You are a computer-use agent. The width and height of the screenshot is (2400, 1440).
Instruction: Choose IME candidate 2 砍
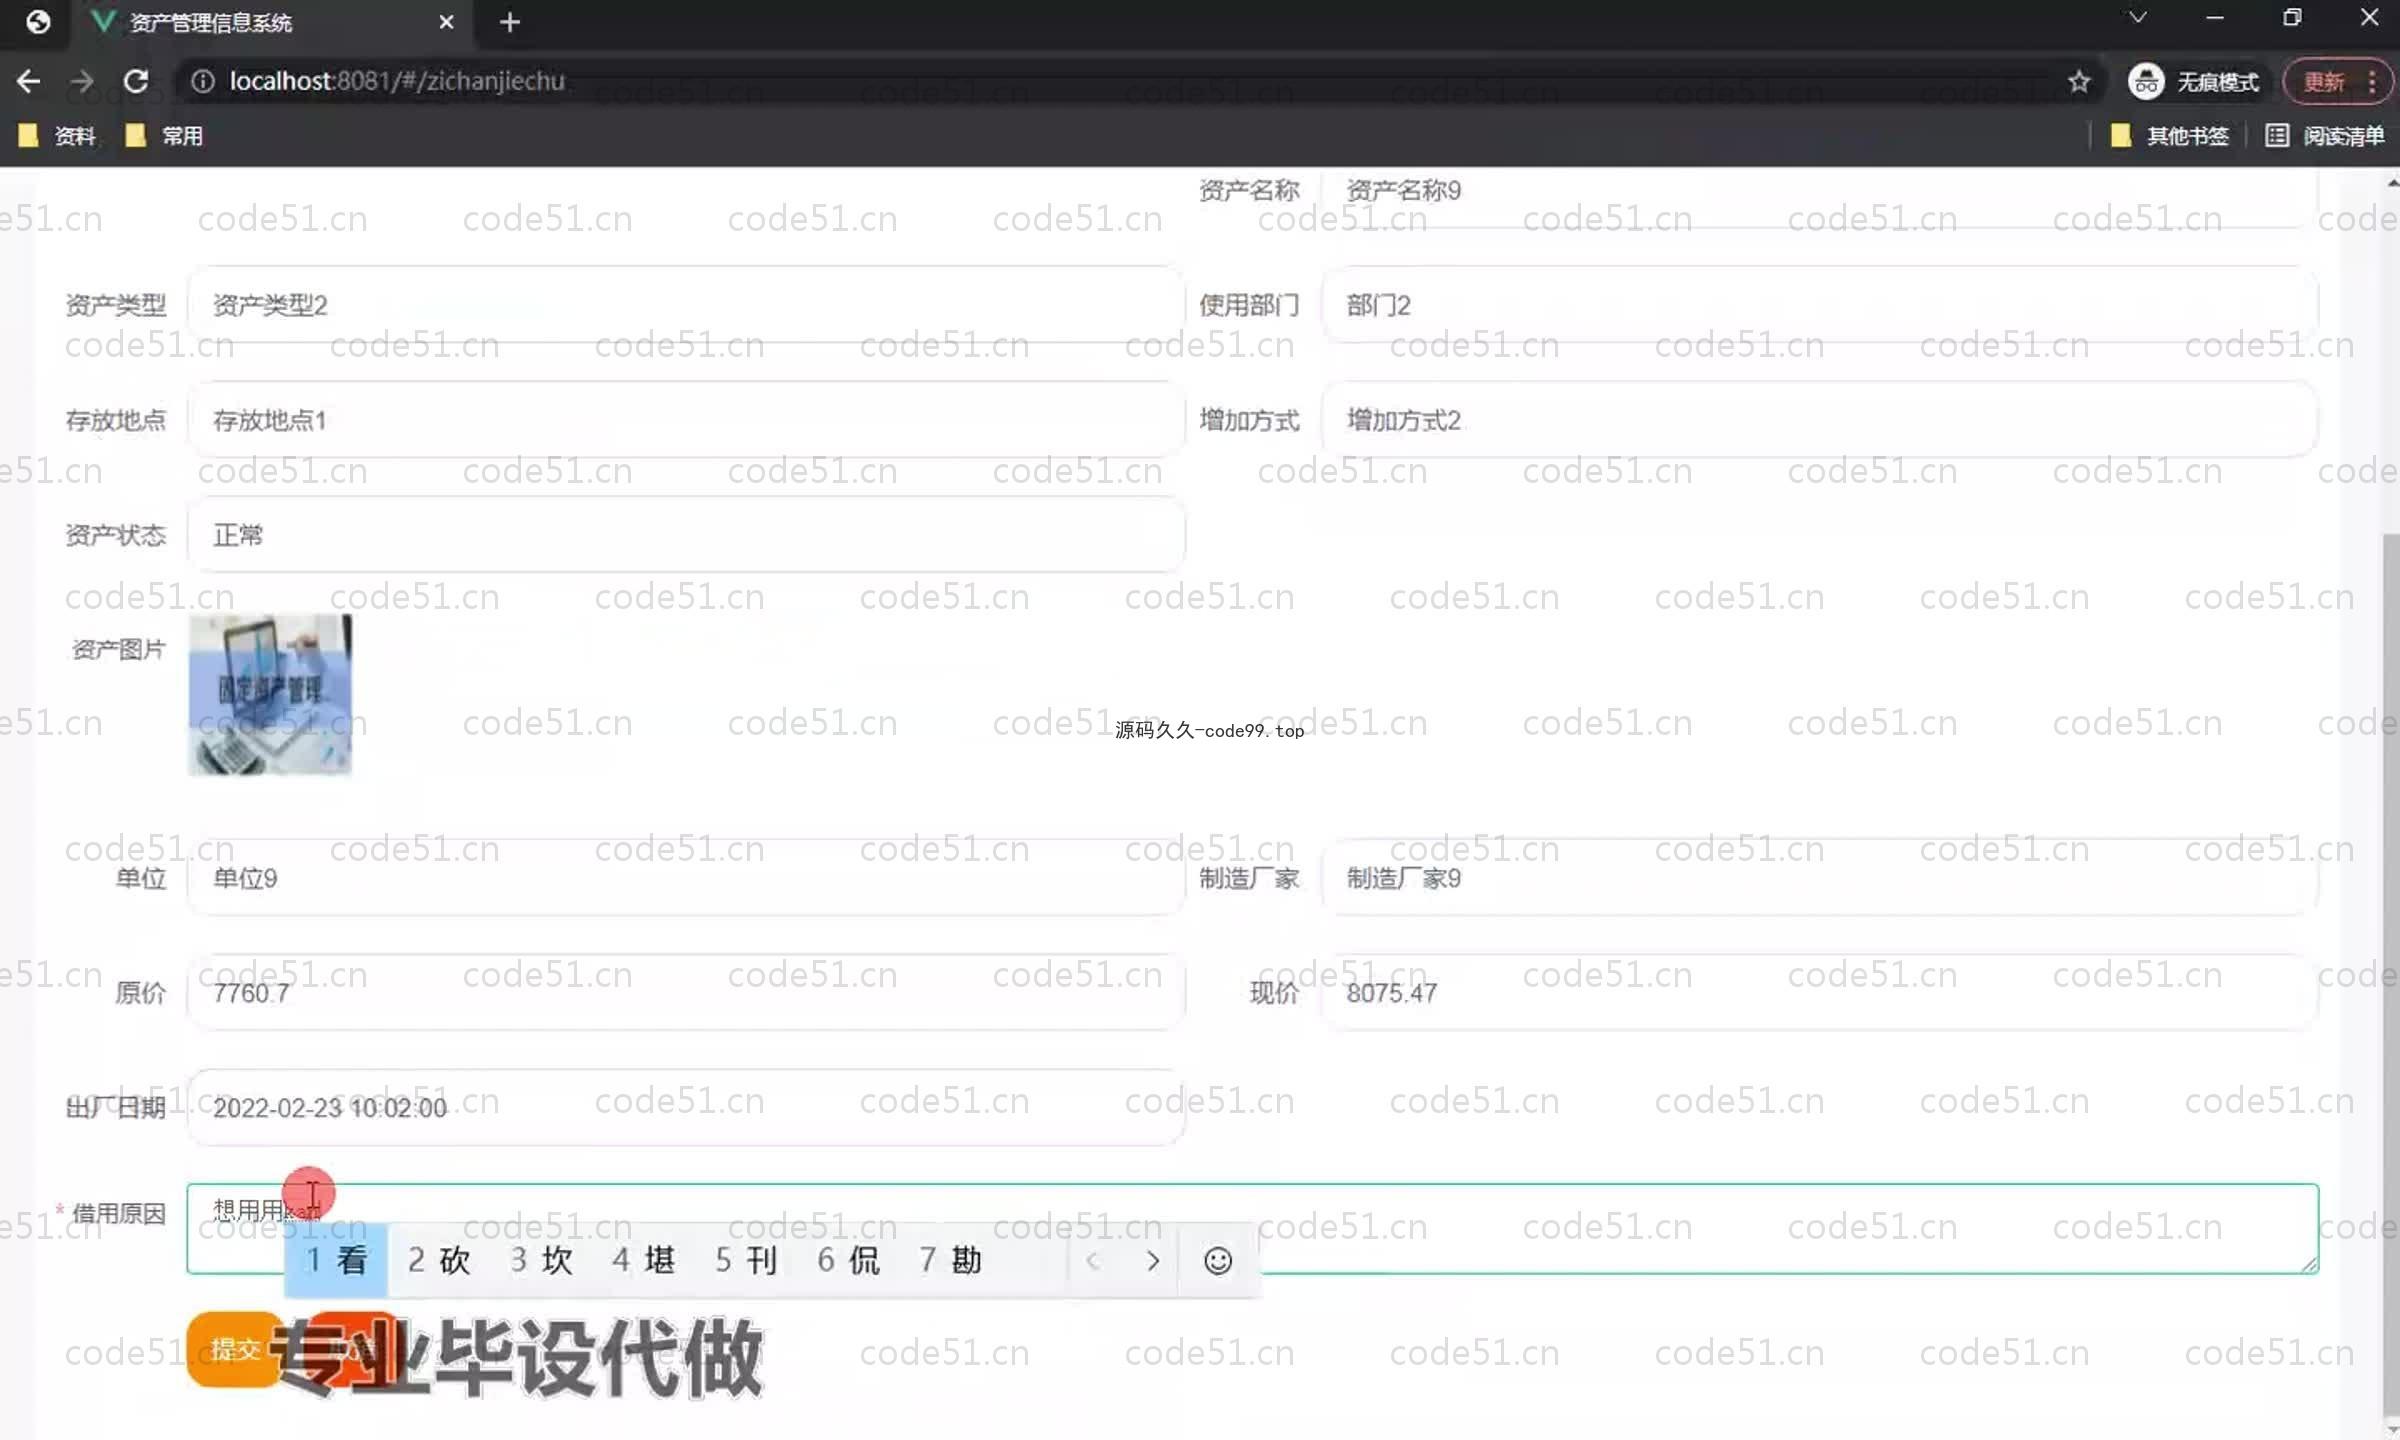point(439,1260)
